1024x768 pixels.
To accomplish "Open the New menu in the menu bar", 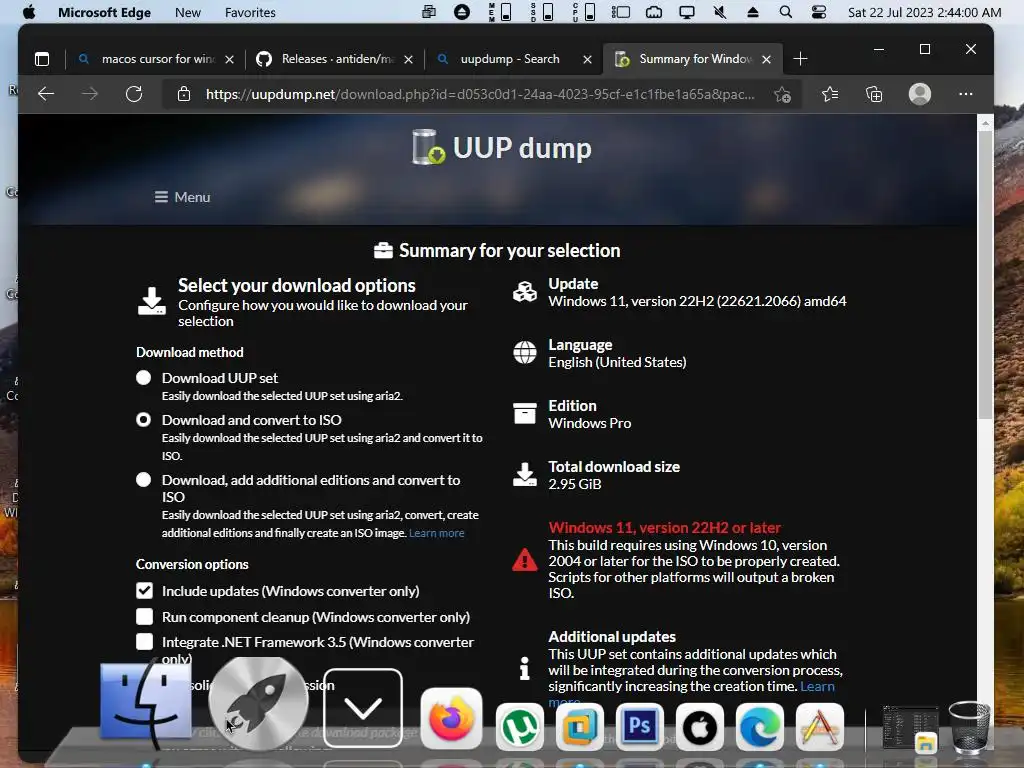I will pyautogui.click(x=187, y=12).
